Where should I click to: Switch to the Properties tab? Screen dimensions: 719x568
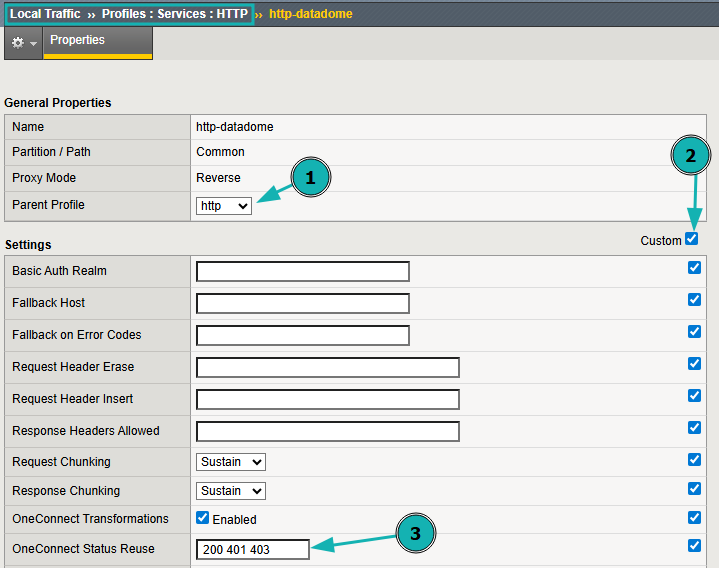[x=98, y=43]
